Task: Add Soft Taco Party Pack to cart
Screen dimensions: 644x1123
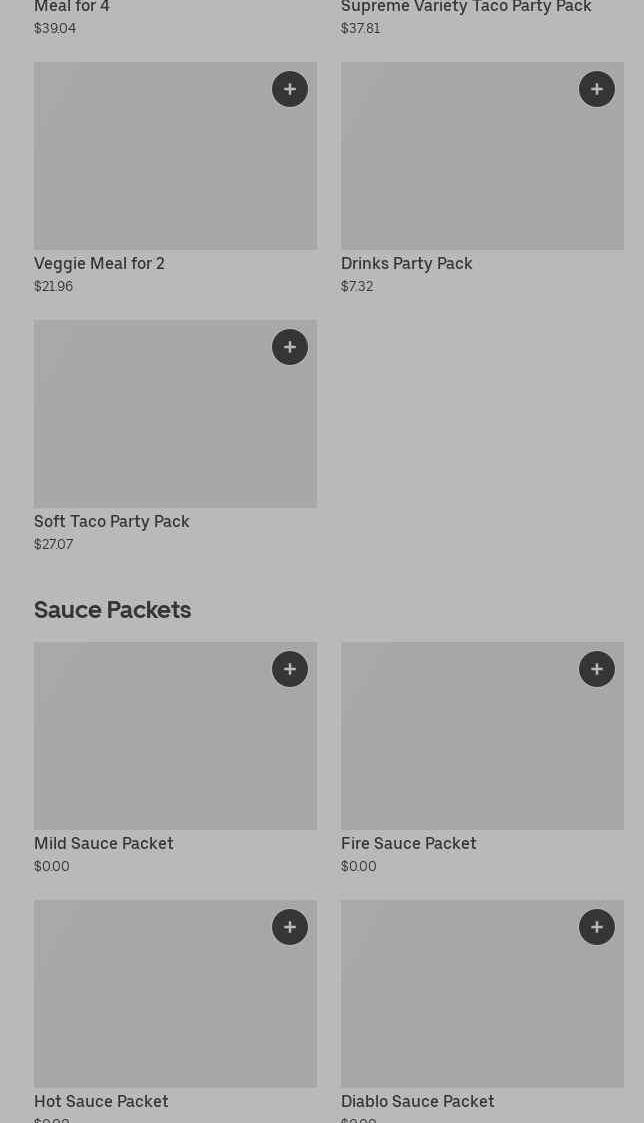Action: [x=290, y=347]
